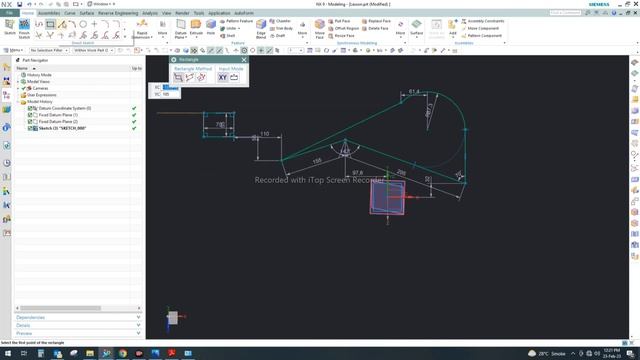Image resolution: width=640 pixels, height=360 pixels.
Task: Choose By 2 Points rectangle method
Action: click(x=178, y=77)
